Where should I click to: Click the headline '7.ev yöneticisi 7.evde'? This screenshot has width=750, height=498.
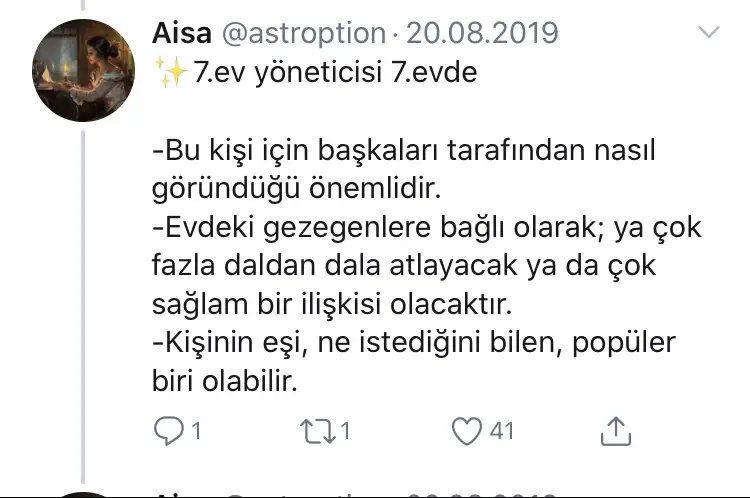(319, 73)
